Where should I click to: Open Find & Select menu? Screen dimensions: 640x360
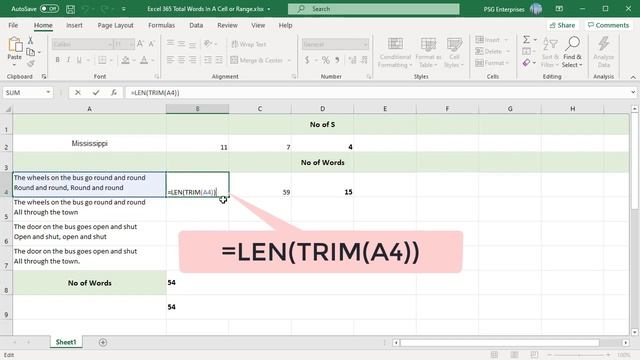(572, 52)
